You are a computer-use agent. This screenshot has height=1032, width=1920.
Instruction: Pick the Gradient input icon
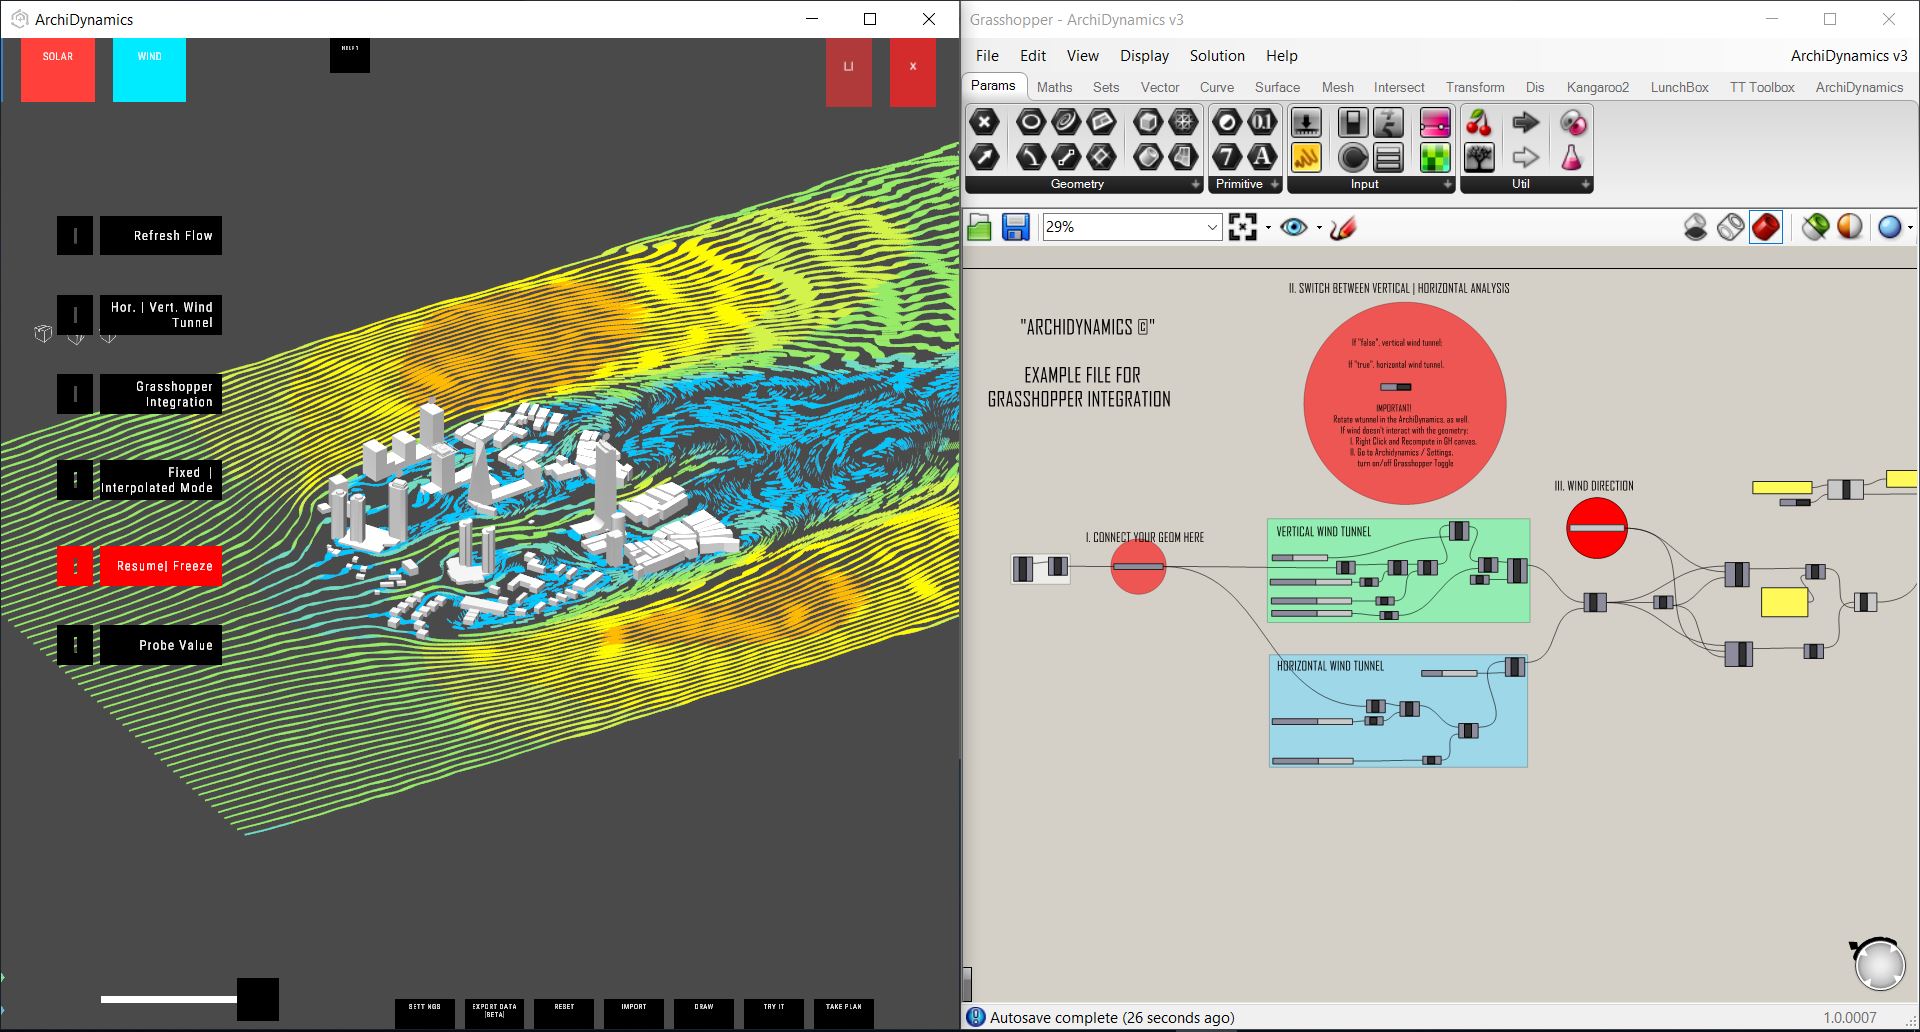pyautogui.click(x=1435, y=122)
